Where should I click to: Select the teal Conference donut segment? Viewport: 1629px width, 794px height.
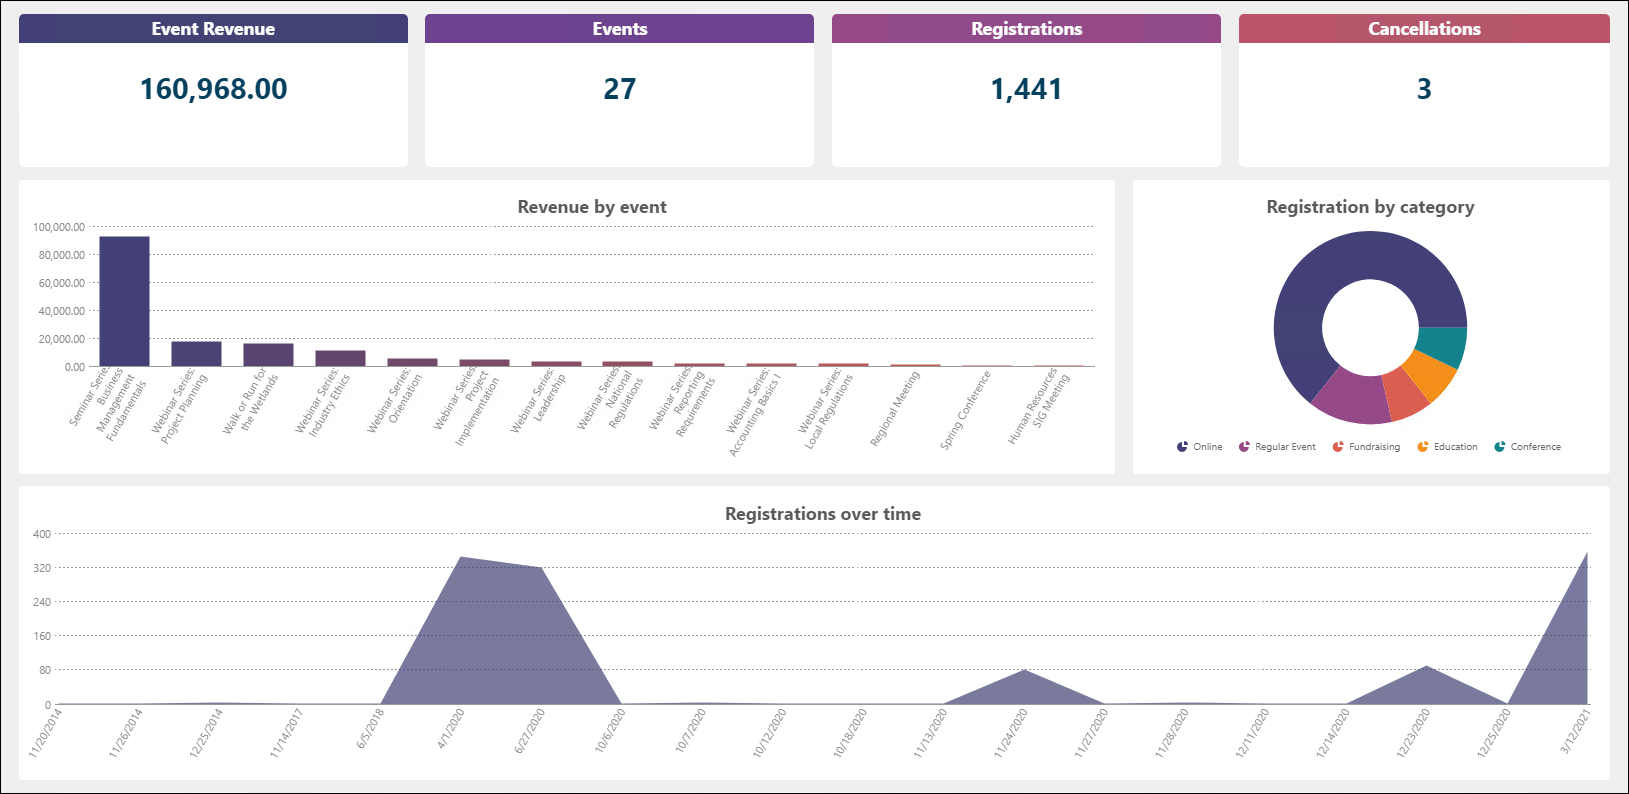[1442, 346]
